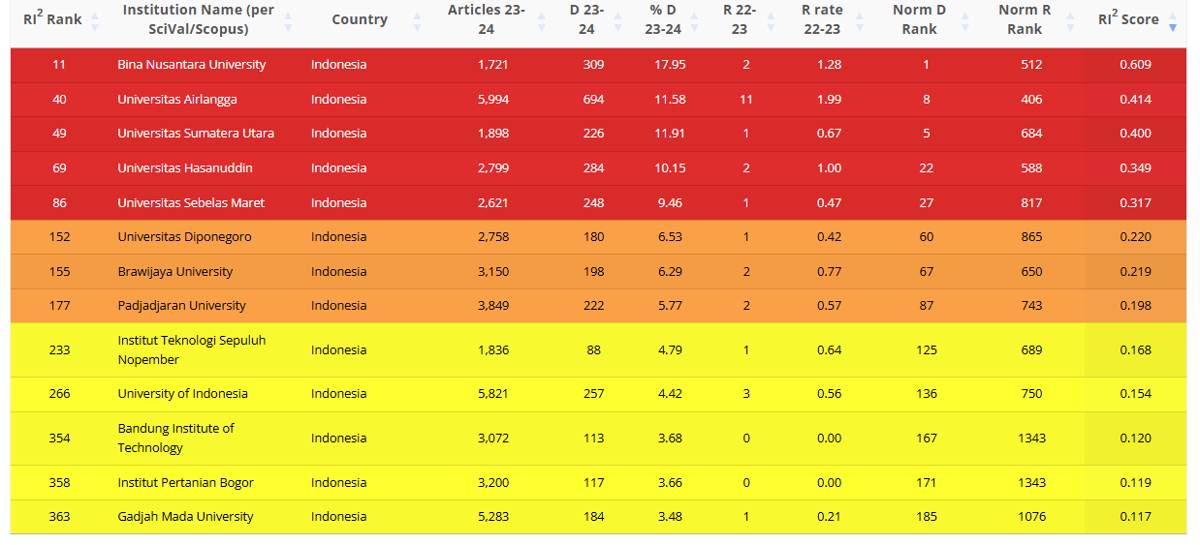Click RI² score 0.400
Screen dimensions: 1200x545
coord(1136,133)
